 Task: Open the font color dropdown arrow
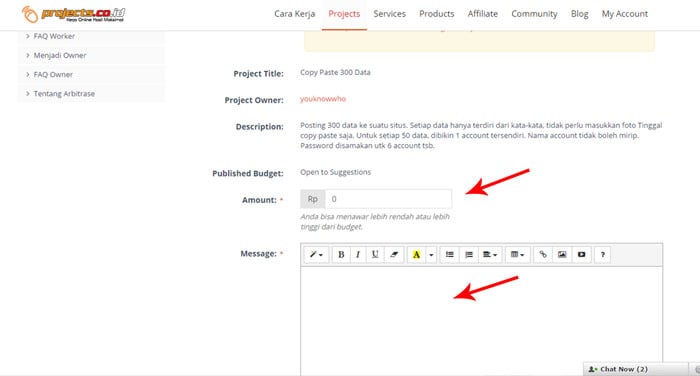(x=431, y=255)
